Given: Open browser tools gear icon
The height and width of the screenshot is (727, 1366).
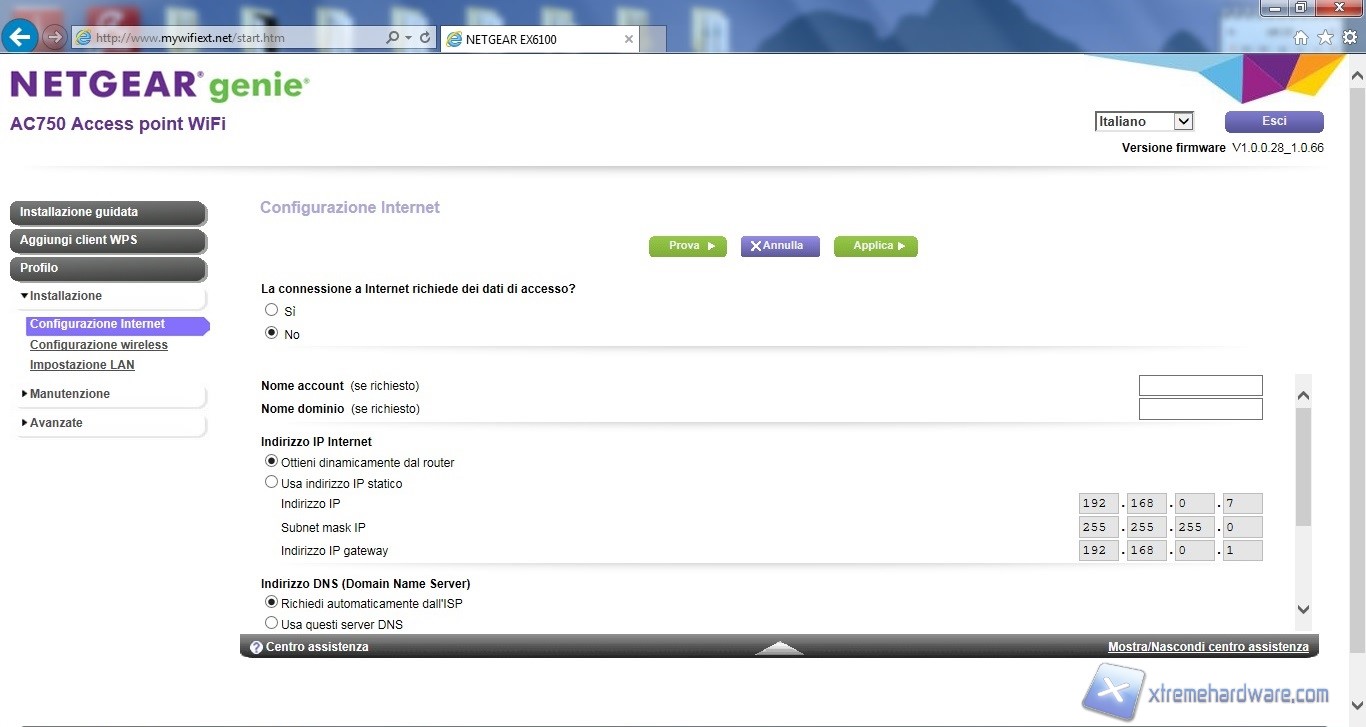Looking at the screenshot, I should click(x=1349, y=38).
